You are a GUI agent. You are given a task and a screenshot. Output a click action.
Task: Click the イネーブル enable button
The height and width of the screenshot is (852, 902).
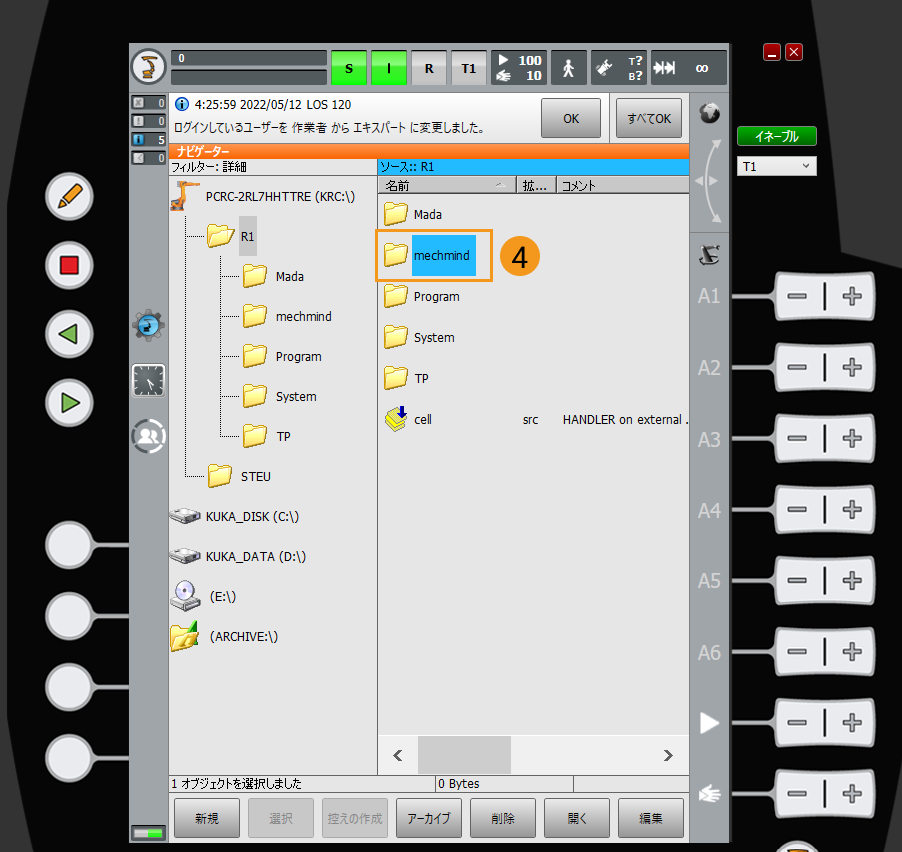pyautogui.click(x=777, y=136)
